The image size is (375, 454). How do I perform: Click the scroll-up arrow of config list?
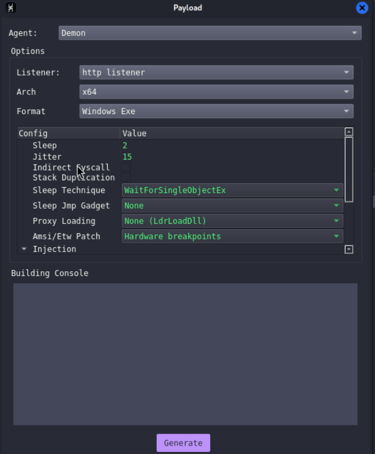(x=349, y=132)
